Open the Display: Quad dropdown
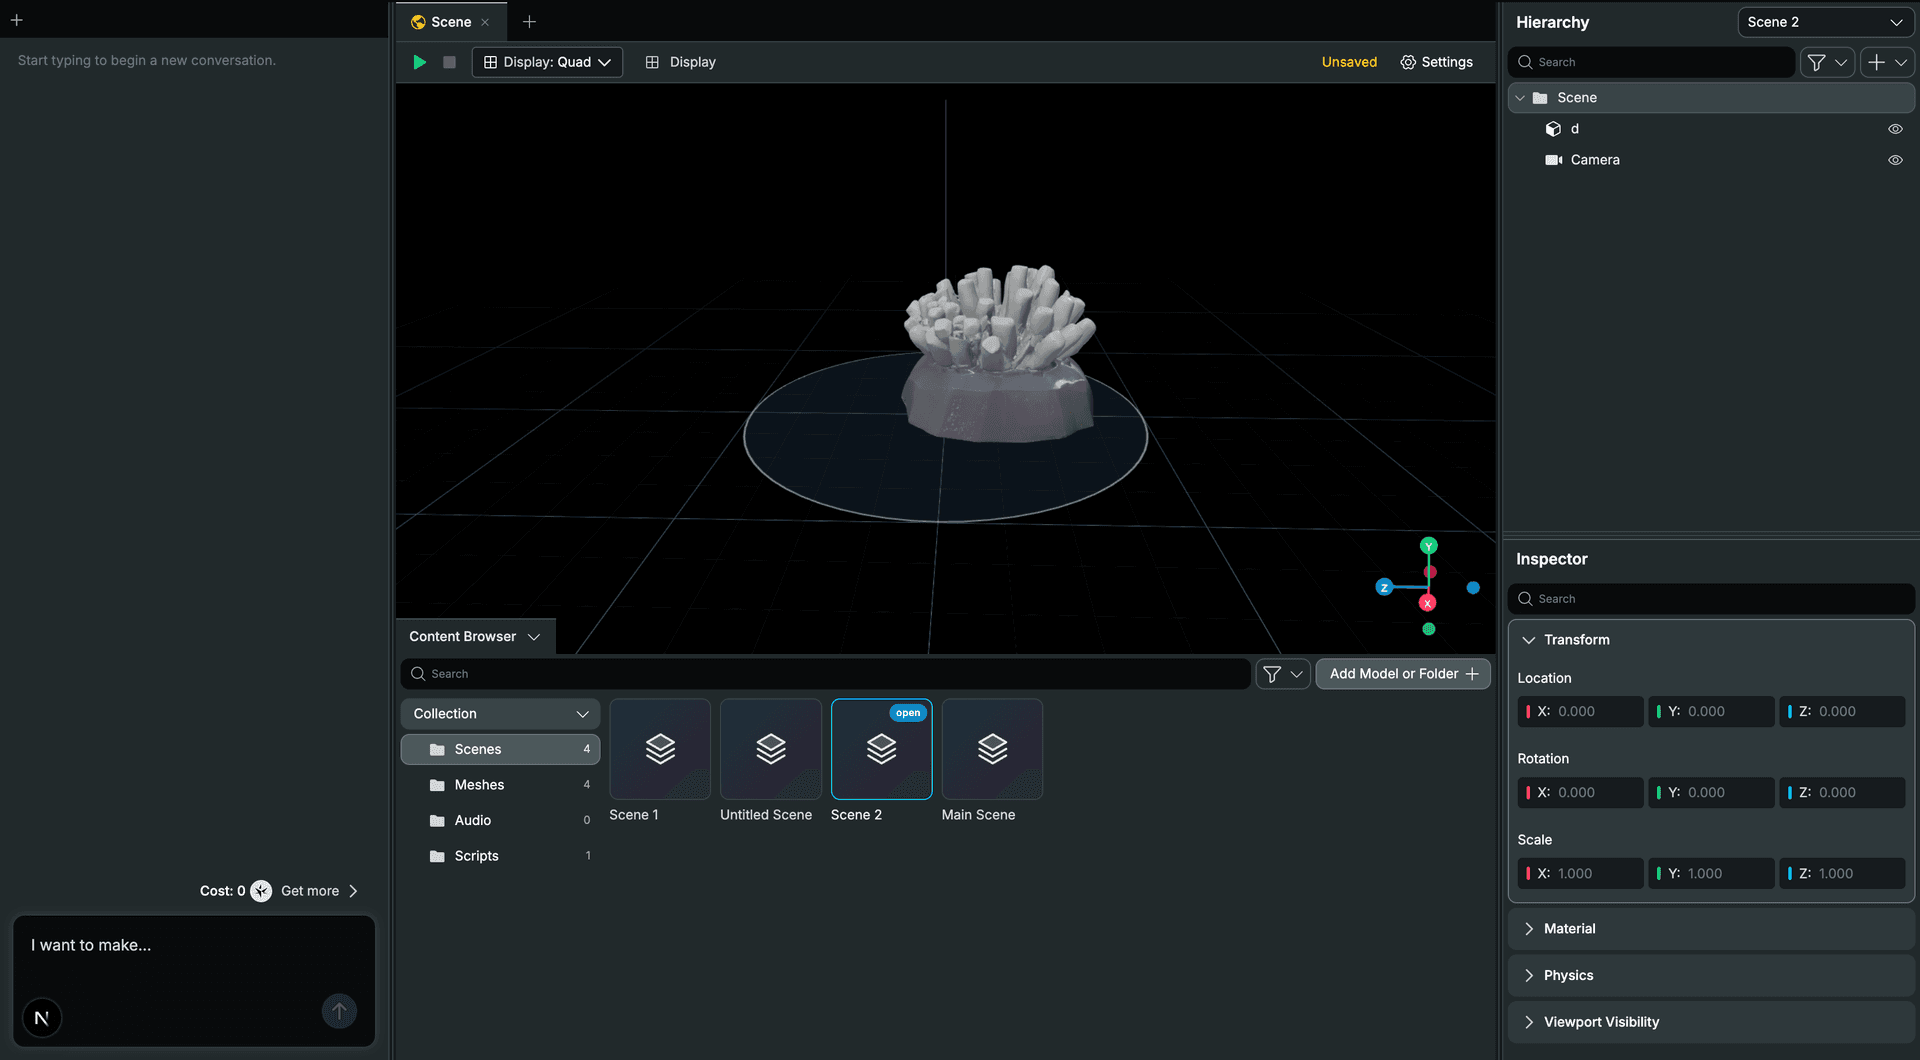 click(547, 62)
